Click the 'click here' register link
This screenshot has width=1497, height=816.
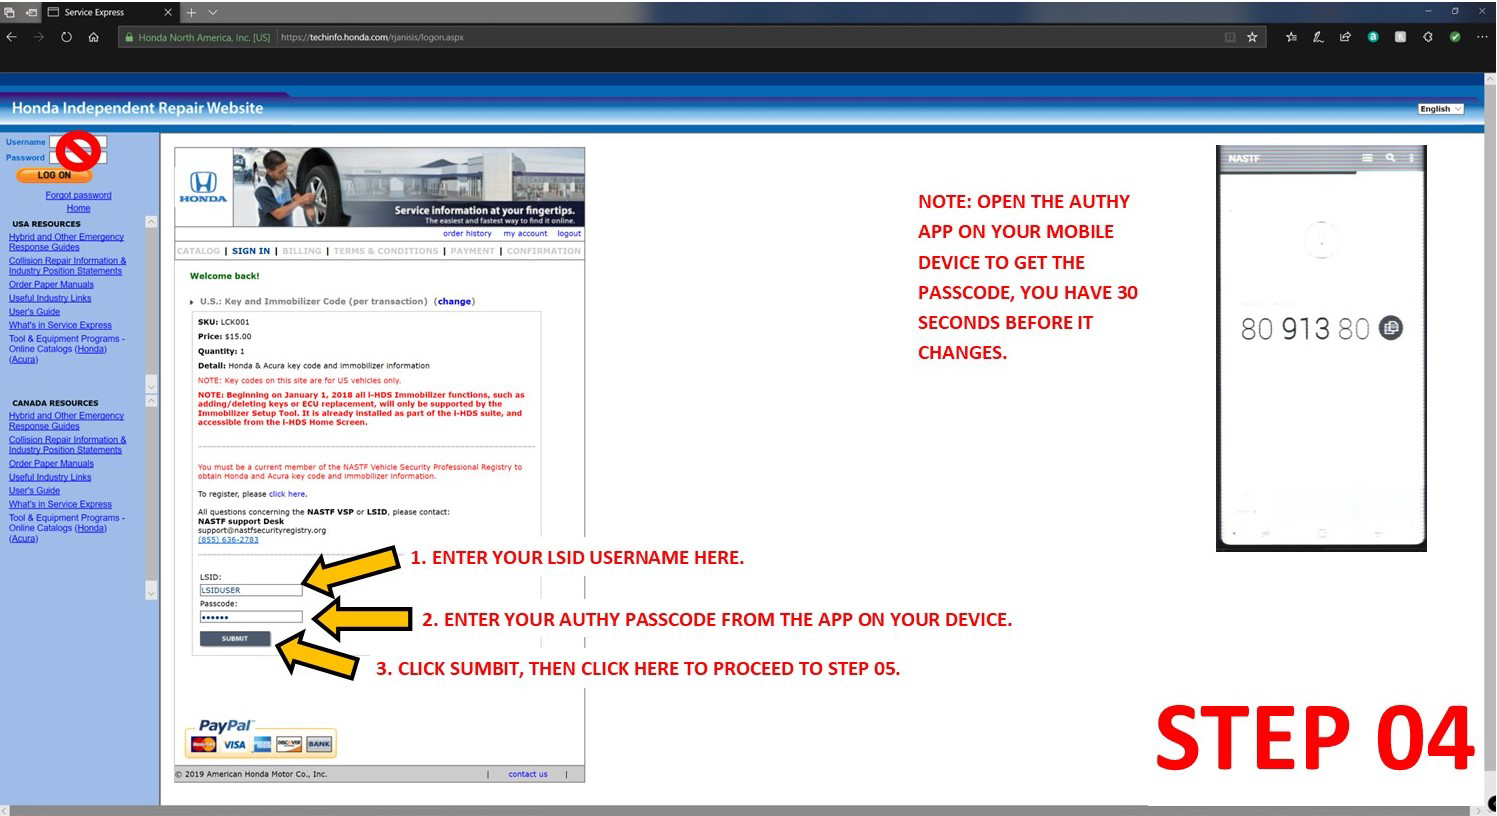click(286, 494)
